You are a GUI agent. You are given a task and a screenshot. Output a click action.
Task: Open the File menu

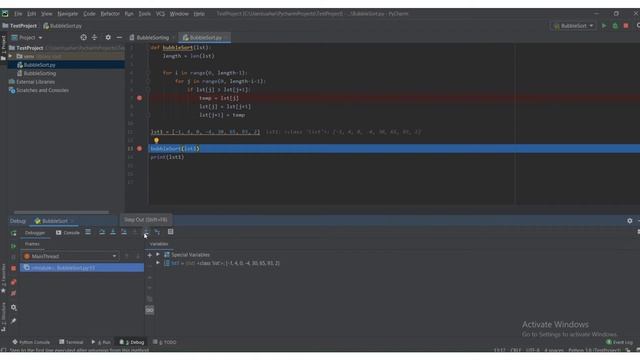(18, 13)
